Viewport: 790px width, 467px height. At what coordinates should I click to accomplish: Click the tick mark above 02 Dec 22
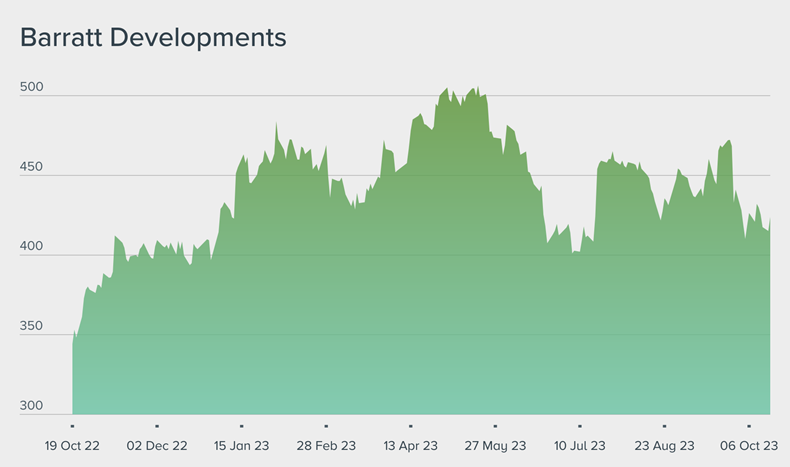tap(157, 425)
